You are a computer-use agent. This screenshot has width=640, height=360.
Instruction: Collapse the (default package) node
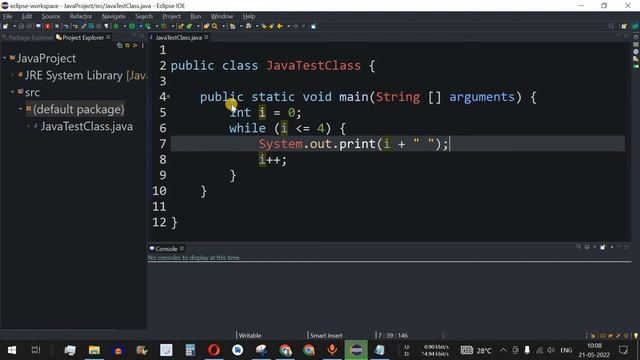pos(21,109)
